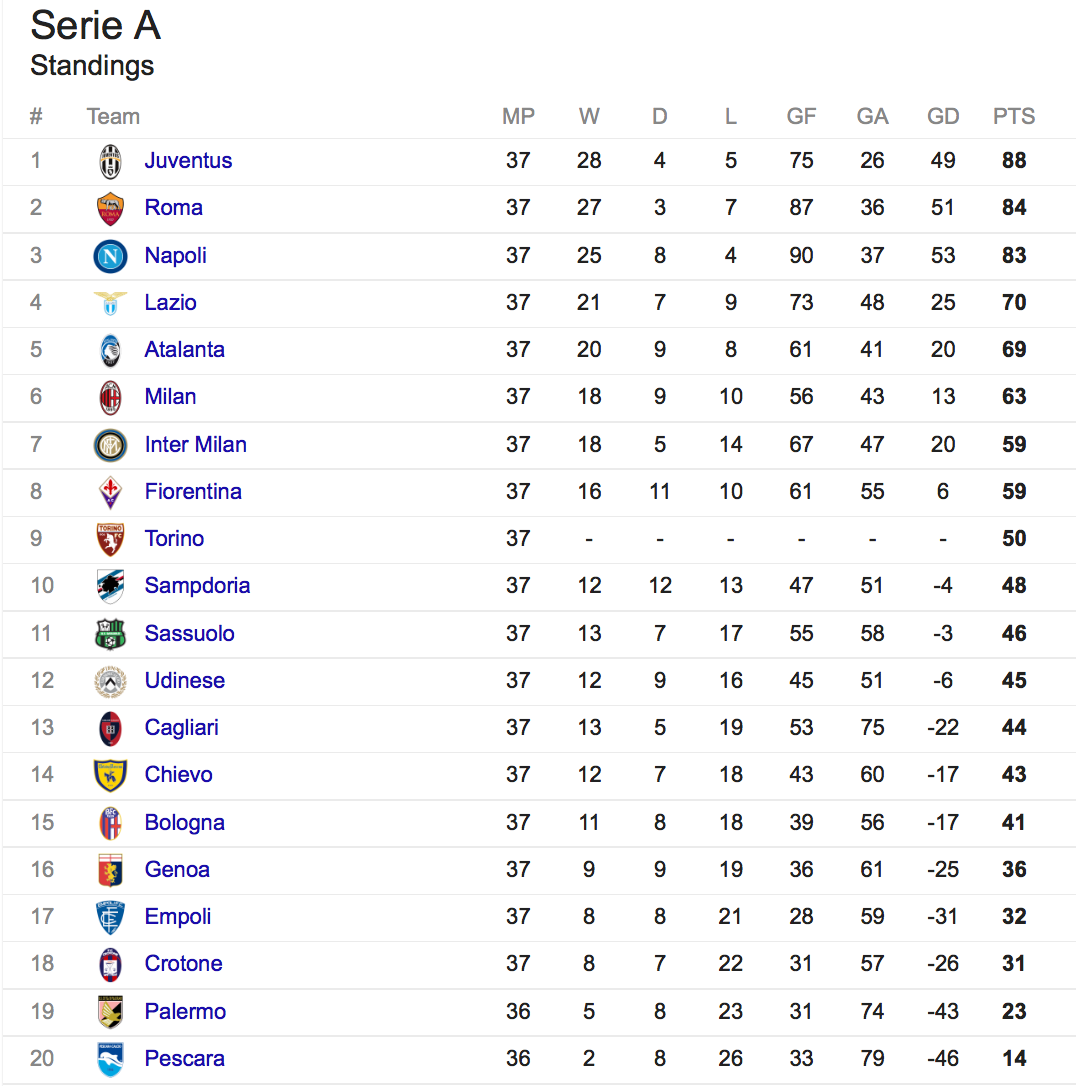Click the Sassuolo green crest
Screen dimensions: 1076x1086
[110, 634]
